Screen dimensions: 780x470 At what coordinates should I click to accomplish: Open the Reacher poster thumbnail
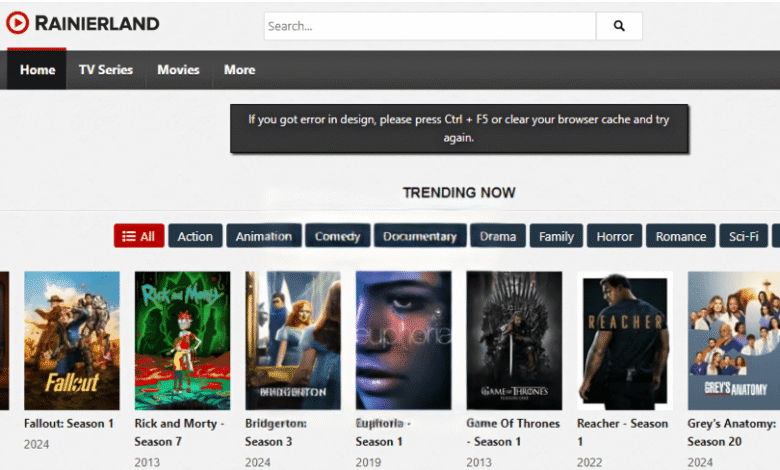pyautogui.click(x=625, y=340)
